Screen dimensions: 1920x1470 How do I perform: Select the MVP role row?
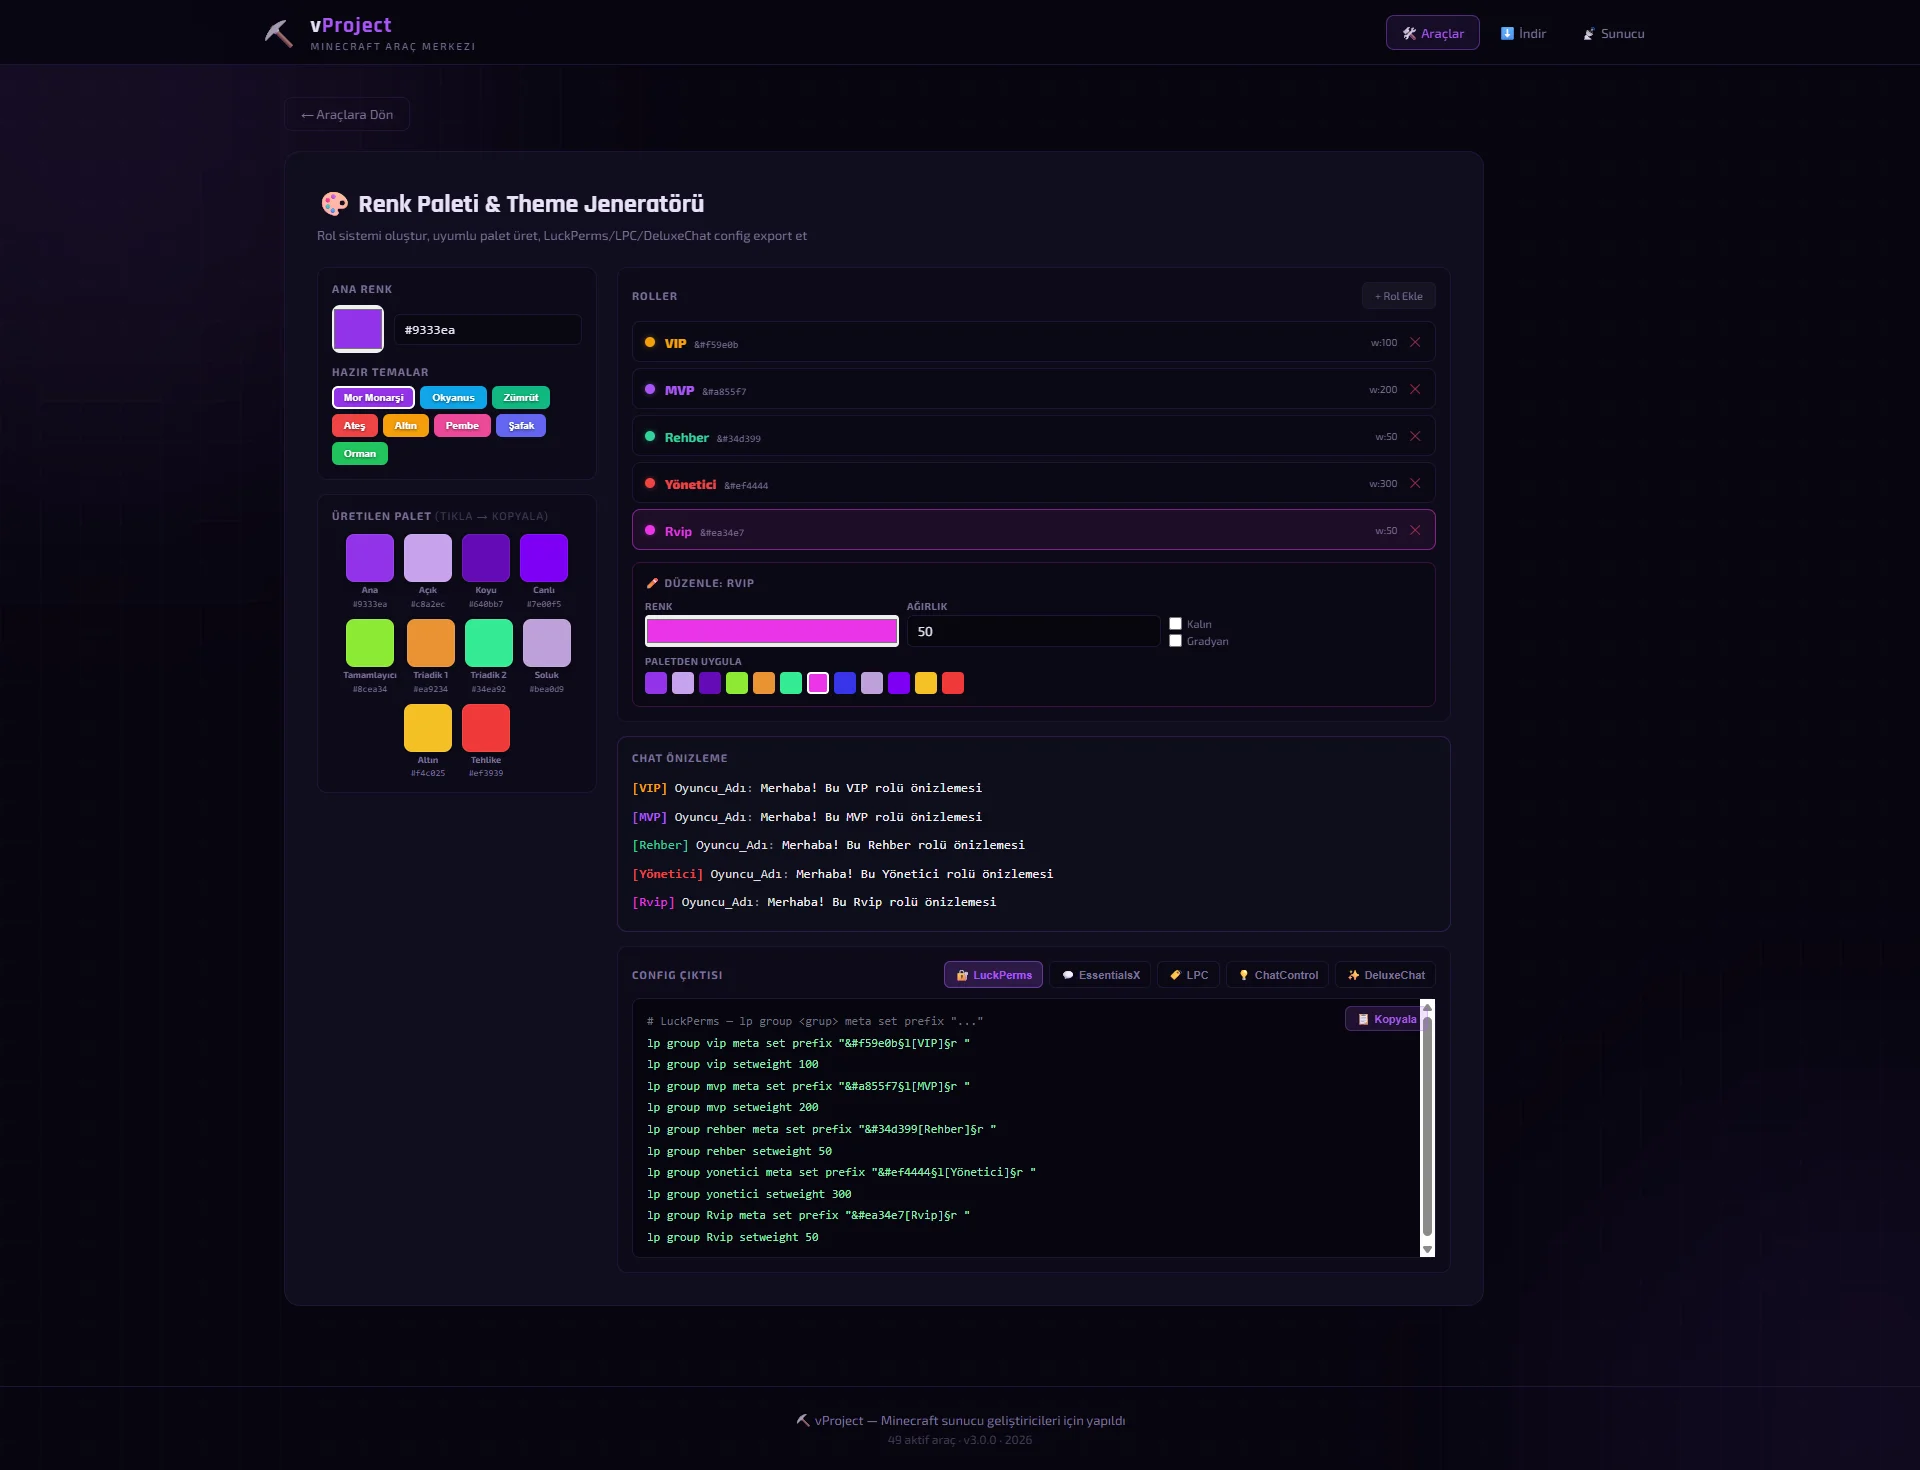point(1034,389)
